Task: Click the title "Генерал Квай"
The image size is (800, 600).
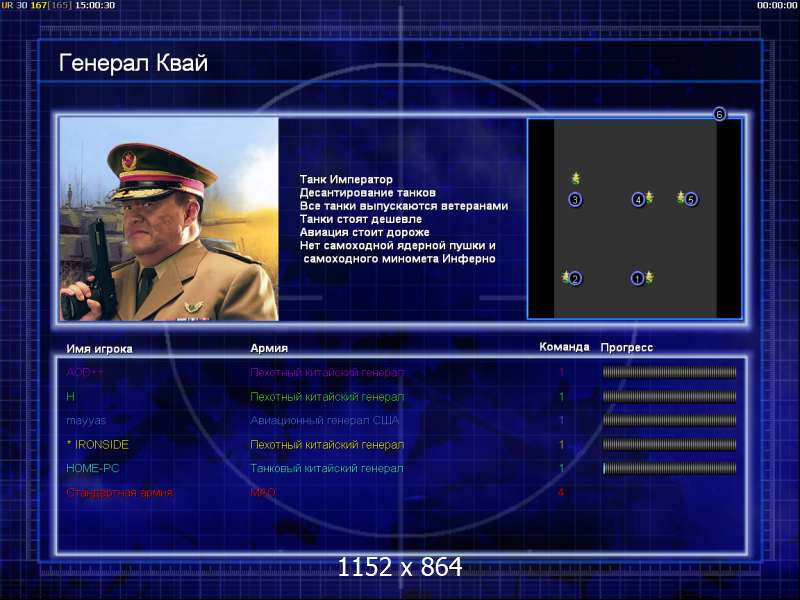Action: tap(133, 63)
